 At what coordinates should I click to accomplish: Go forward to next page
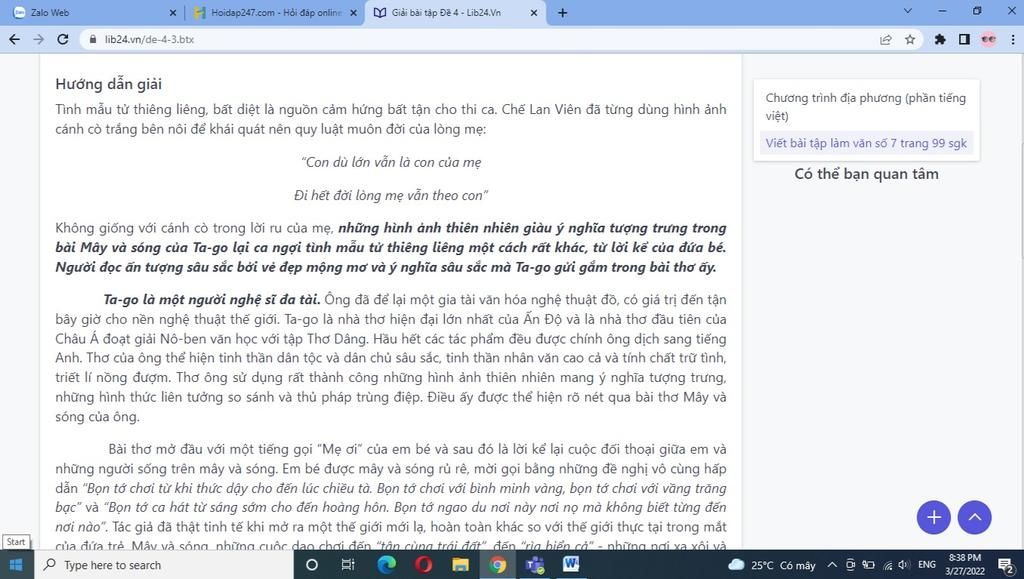point(39,39)
